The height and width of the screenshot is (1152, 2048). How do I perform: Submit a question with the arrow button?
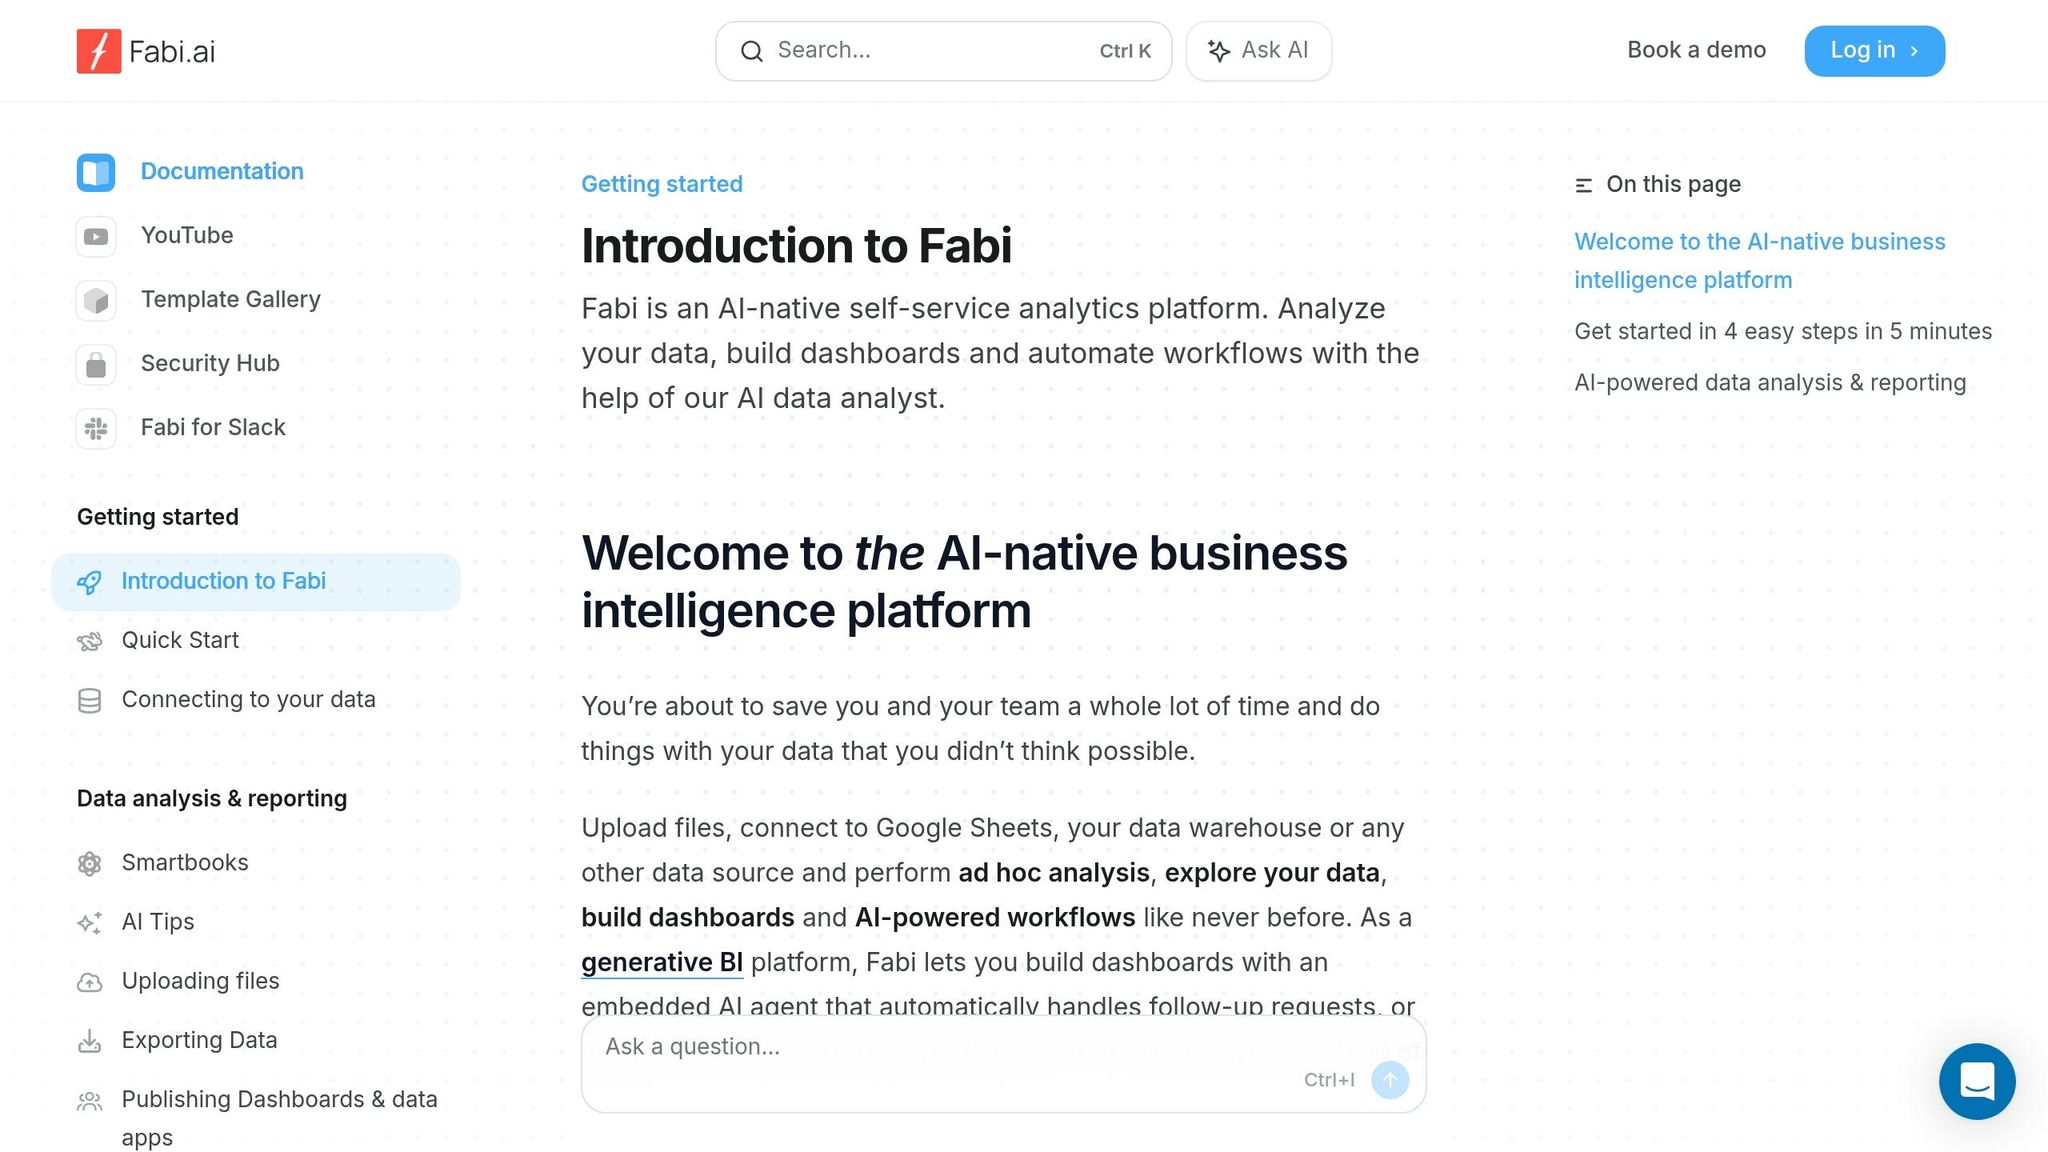1389,1080
